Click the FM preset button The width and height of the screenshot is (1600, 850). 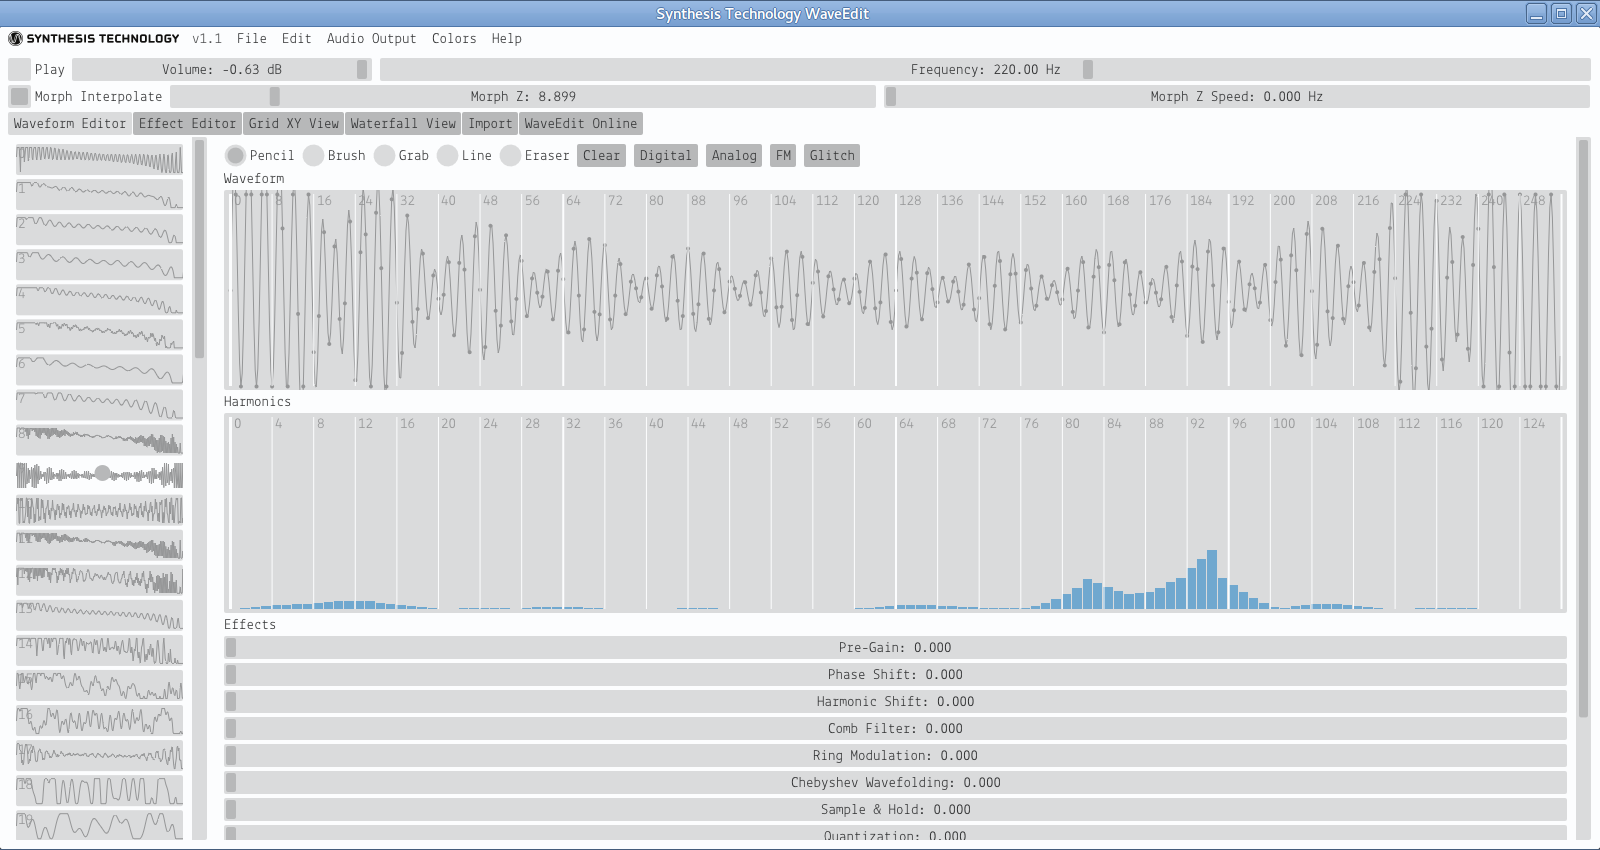(783, 155)
